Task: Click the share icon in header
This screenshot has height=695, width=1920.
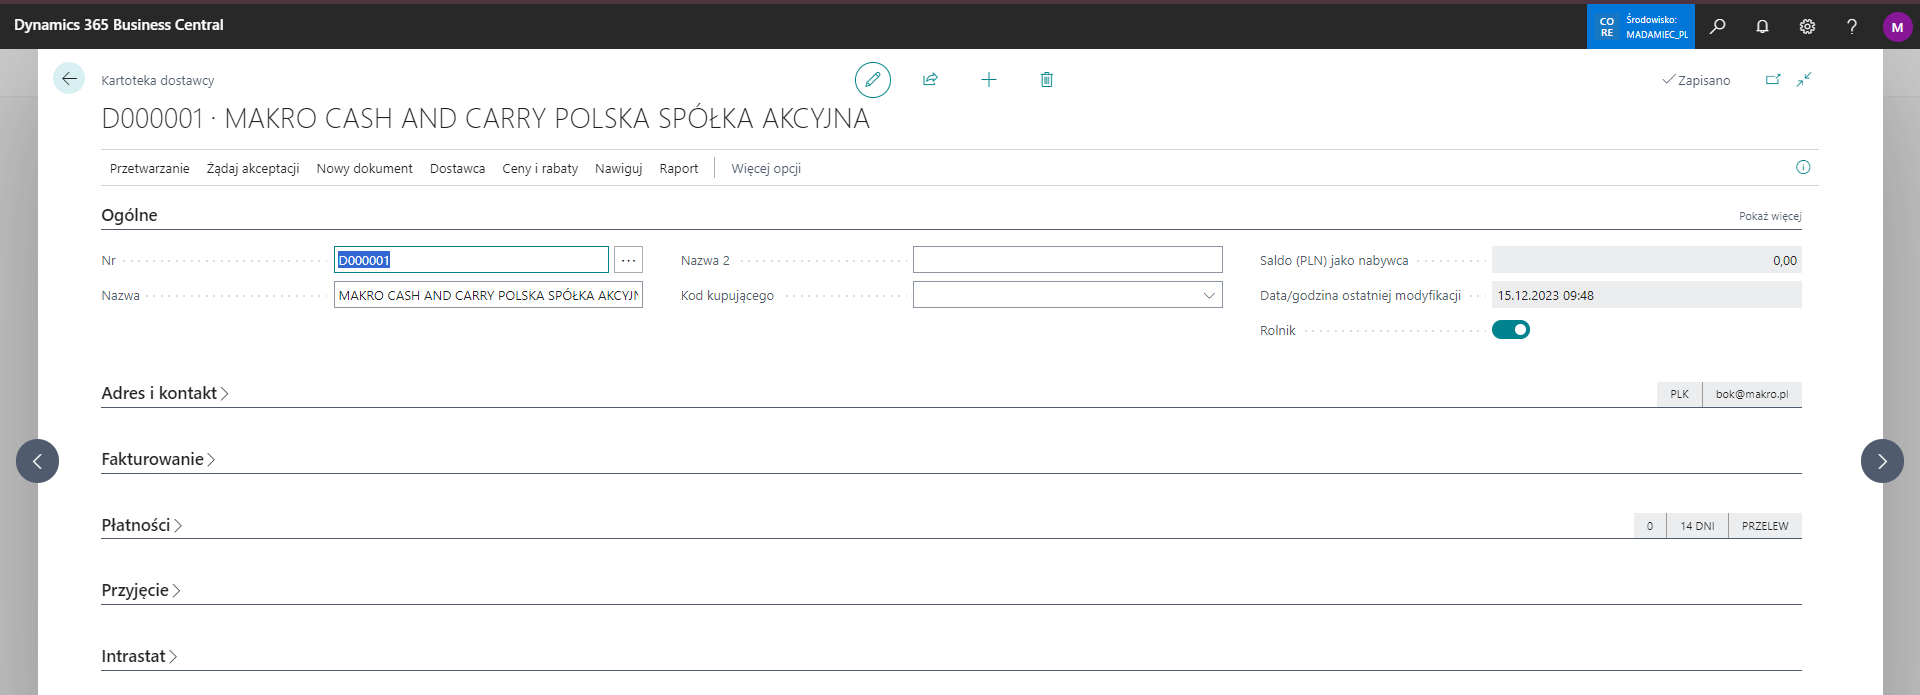Action: 930,80
